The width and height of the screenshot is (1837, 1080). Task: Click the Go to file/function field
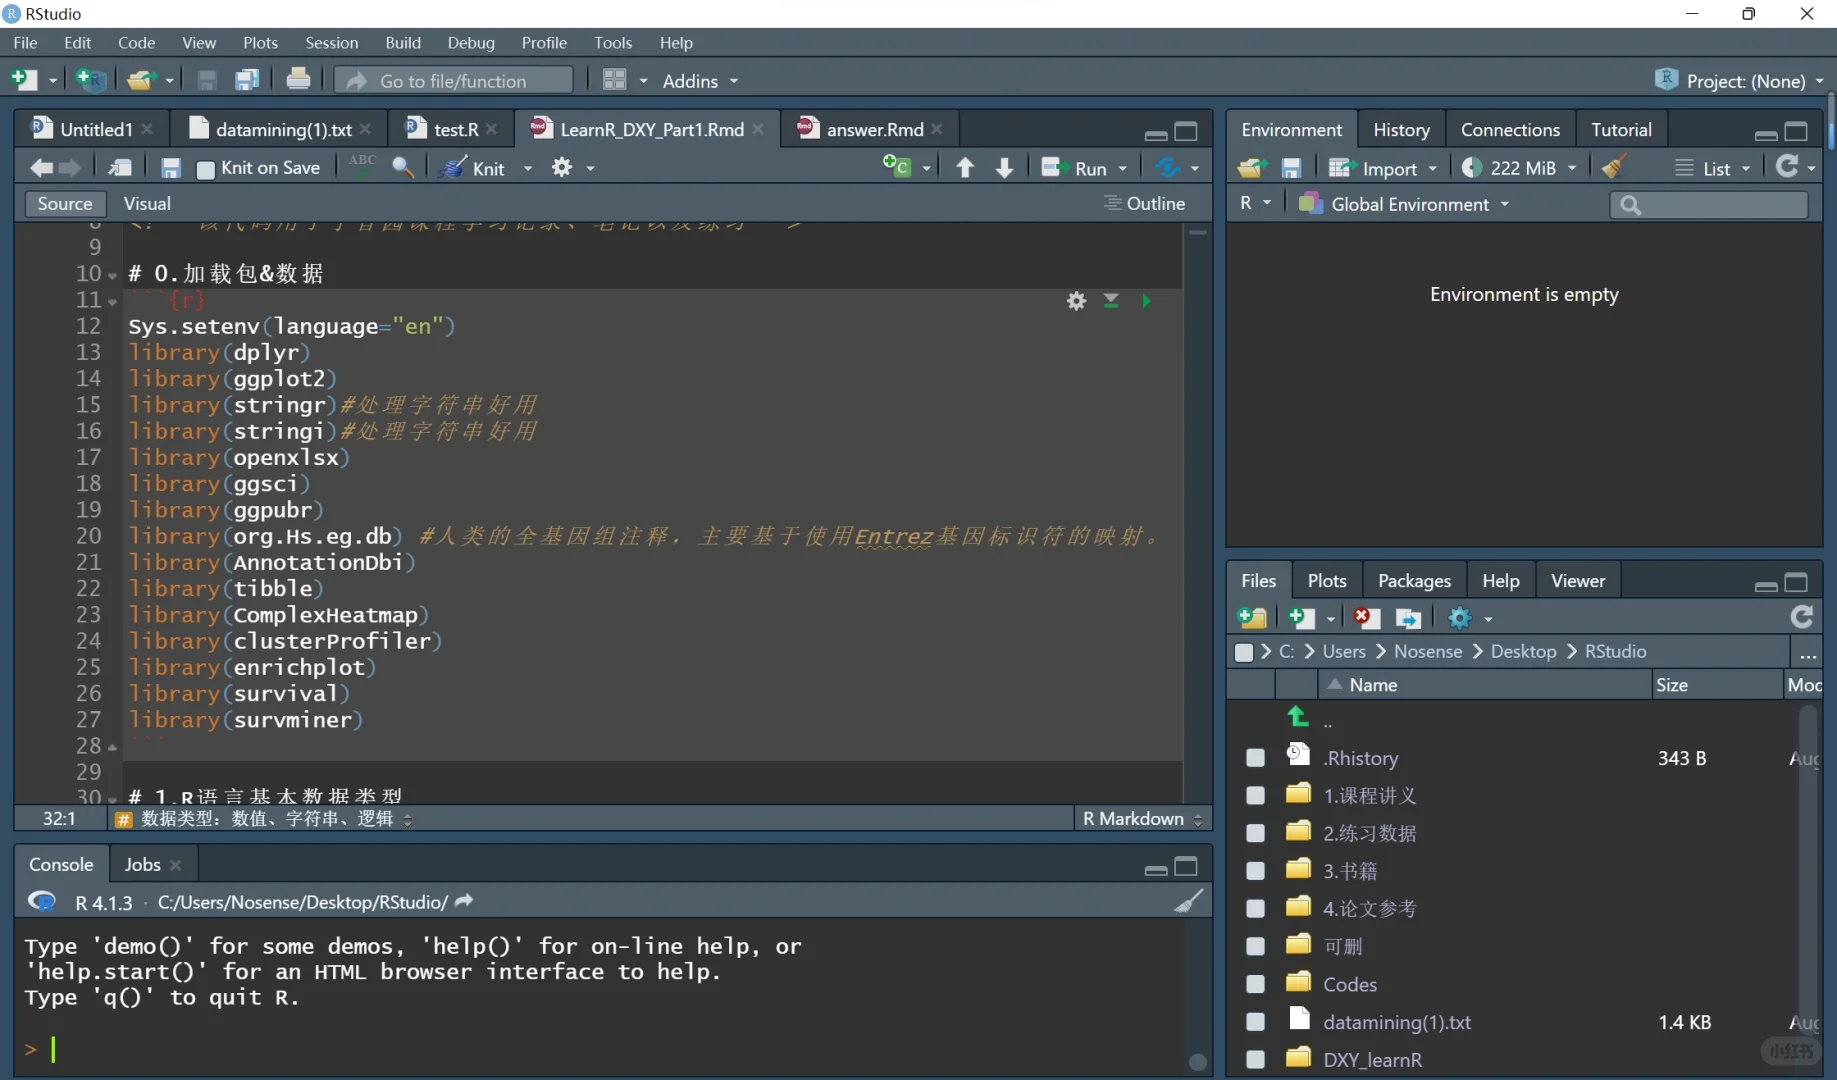tap(454, 81)
